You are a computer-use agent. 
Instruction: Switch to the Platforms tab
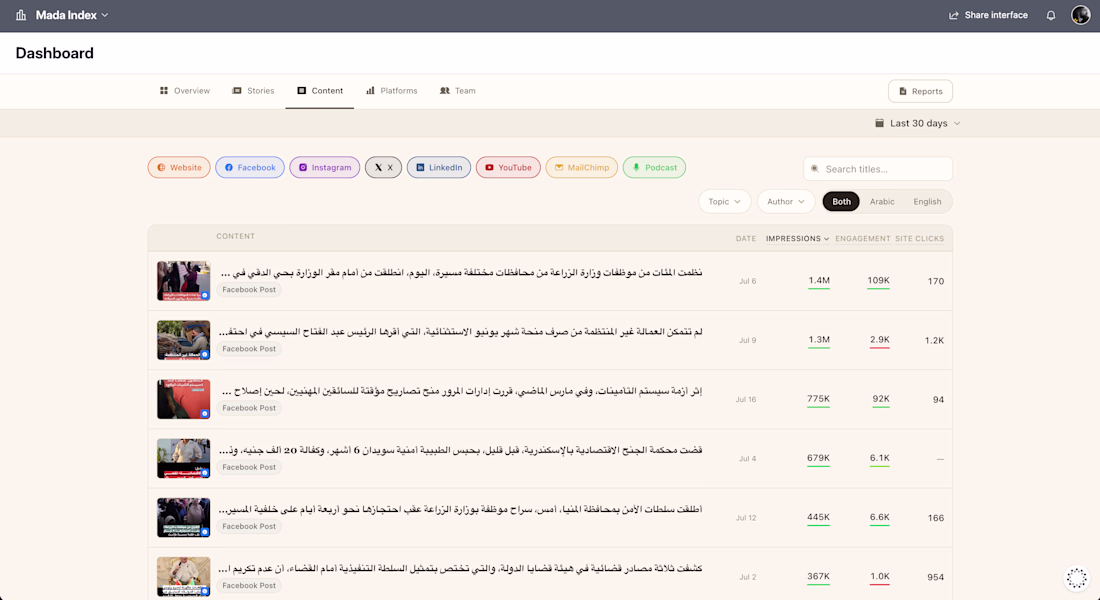(391, 91)
